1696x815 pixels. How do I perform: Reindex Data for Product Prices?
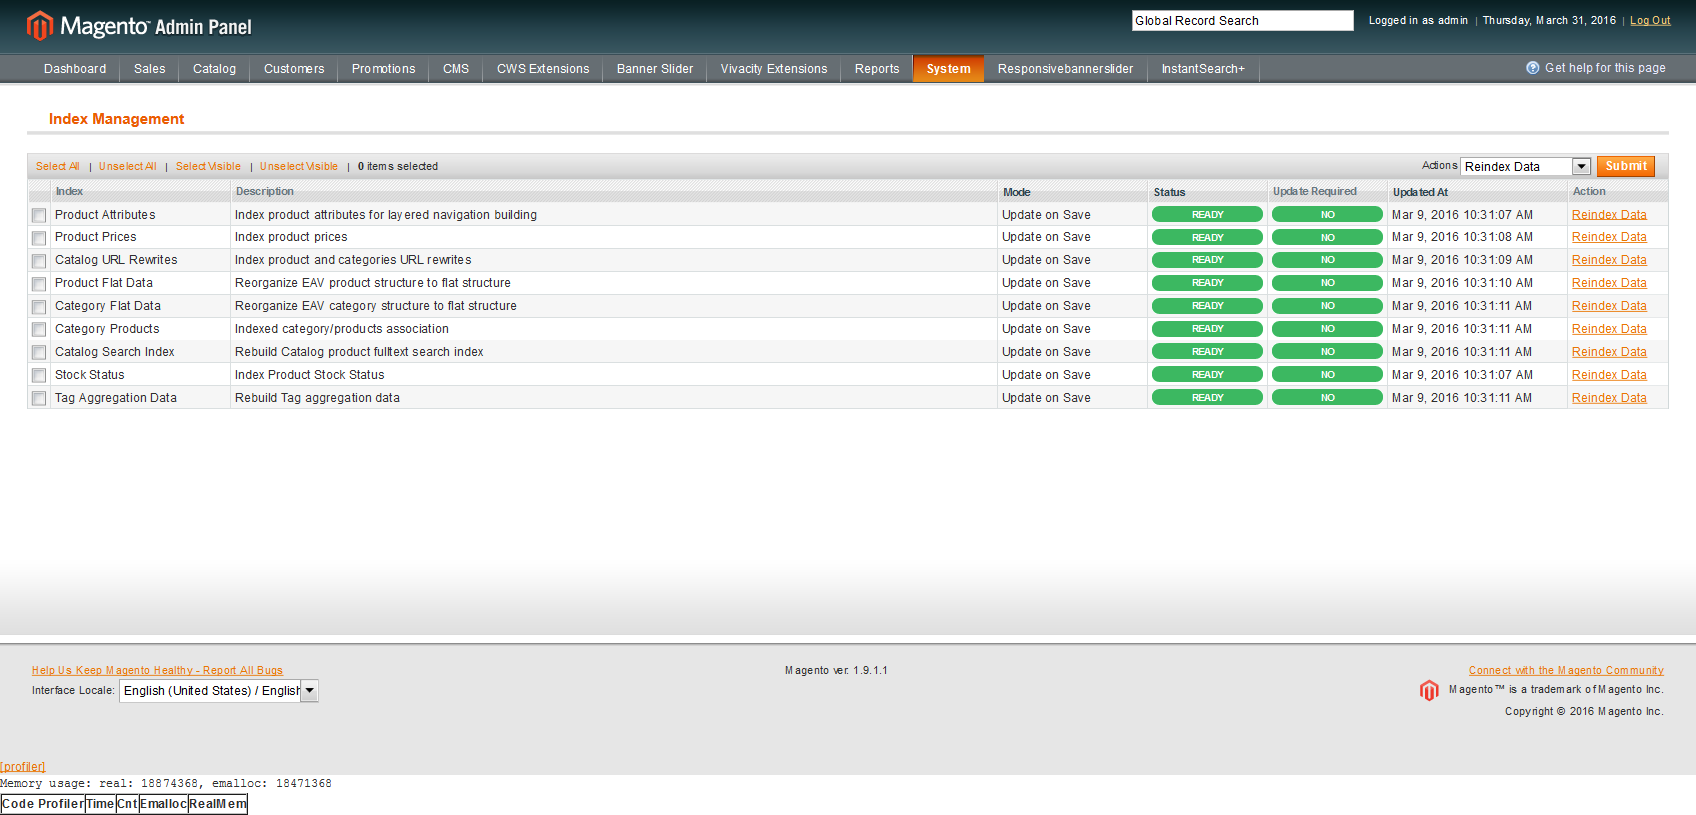pyautogui.click(x=1609, y=237)
